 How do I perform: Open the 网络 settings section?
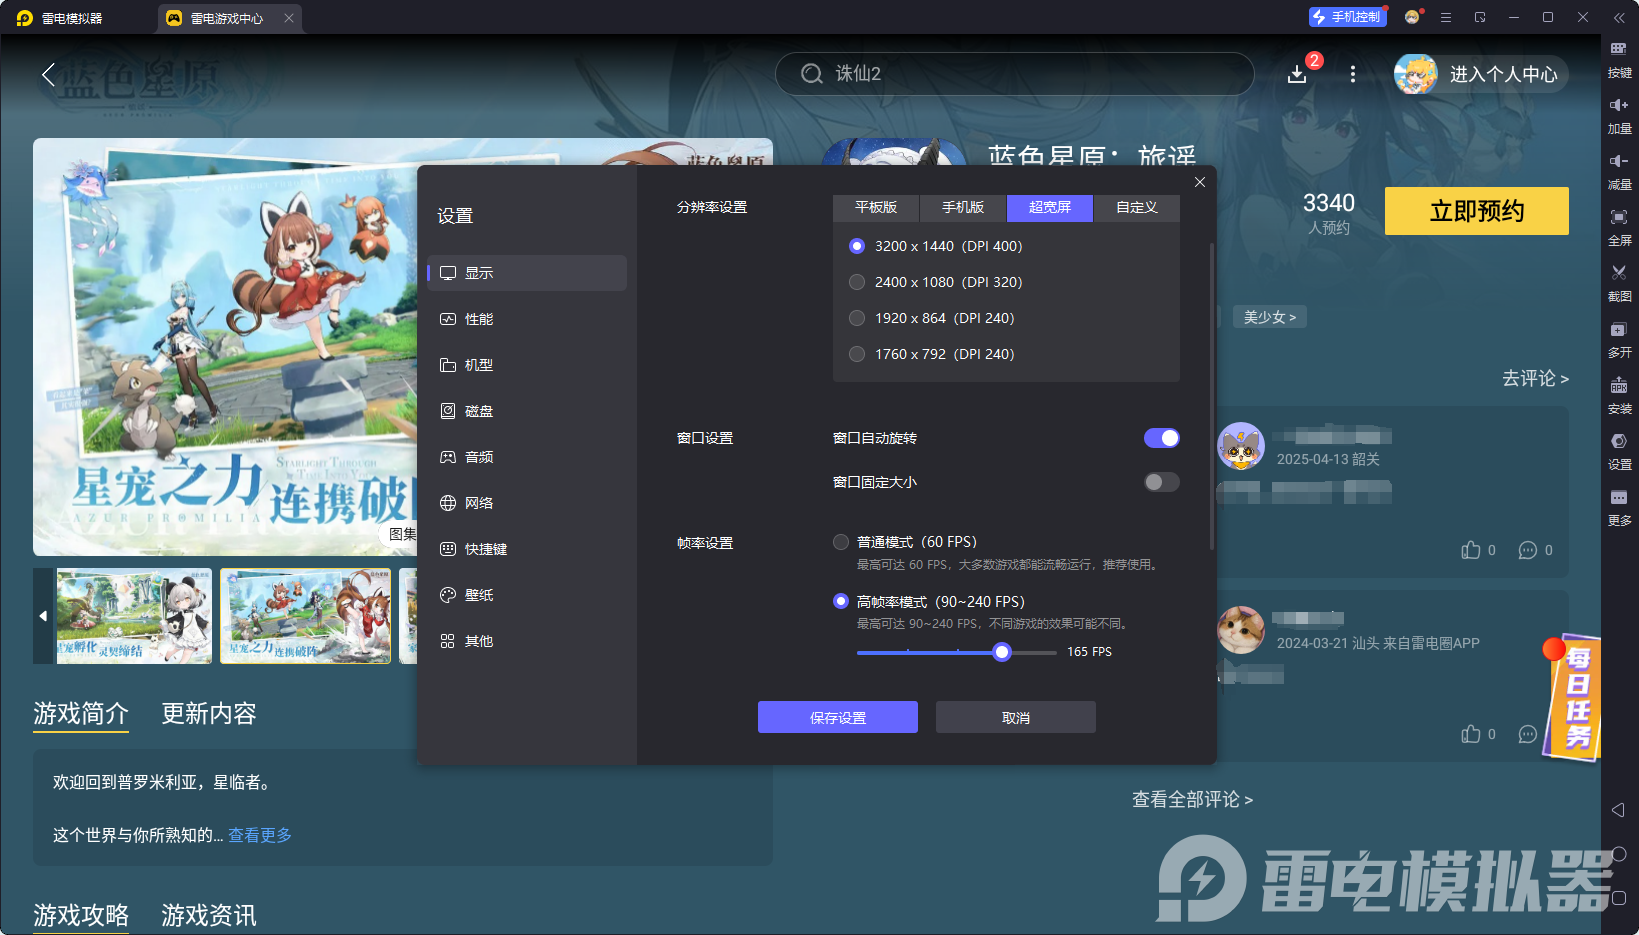(x=527, y=503)
